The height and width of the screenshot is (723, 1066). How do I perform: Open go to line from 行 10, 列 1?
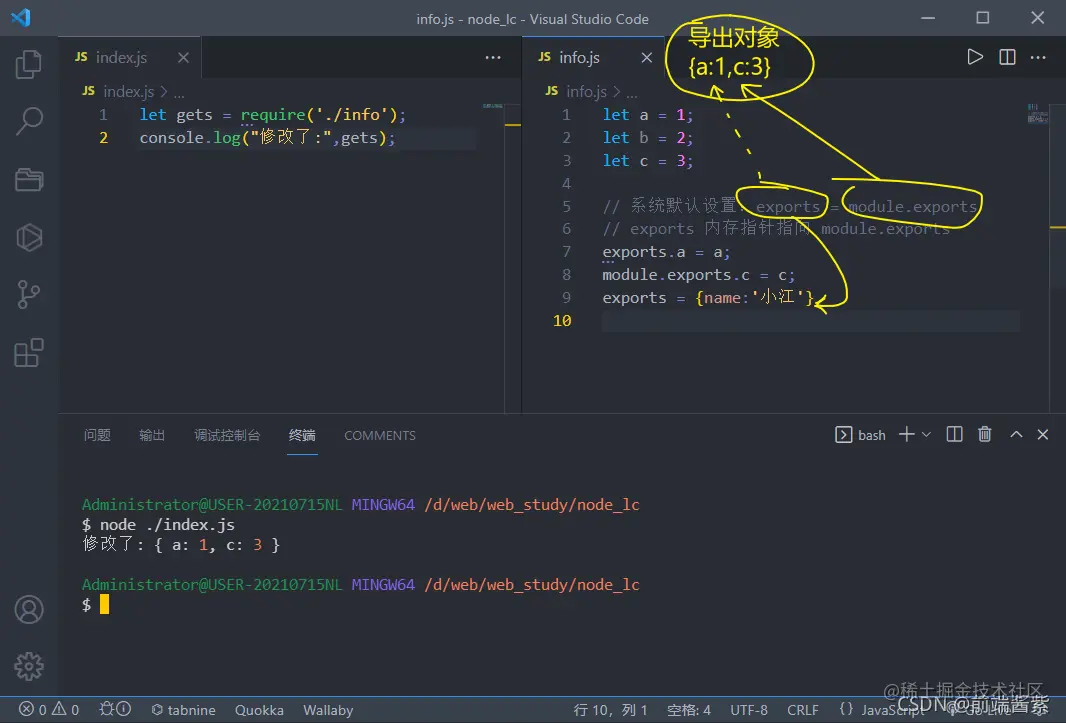610,709
